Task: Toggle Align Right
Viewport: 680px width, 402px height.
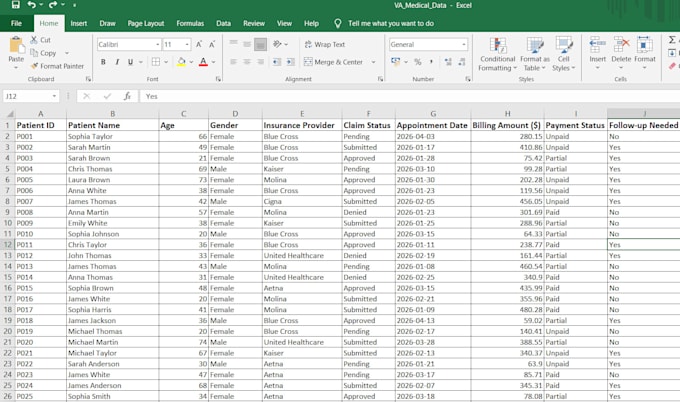Action: (260, 62)
